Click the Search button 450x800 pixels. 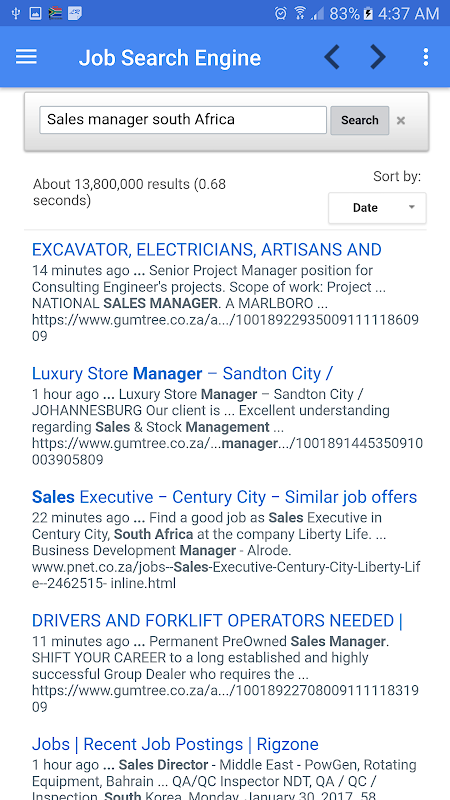pyautogui.click(x=360, y=120)
